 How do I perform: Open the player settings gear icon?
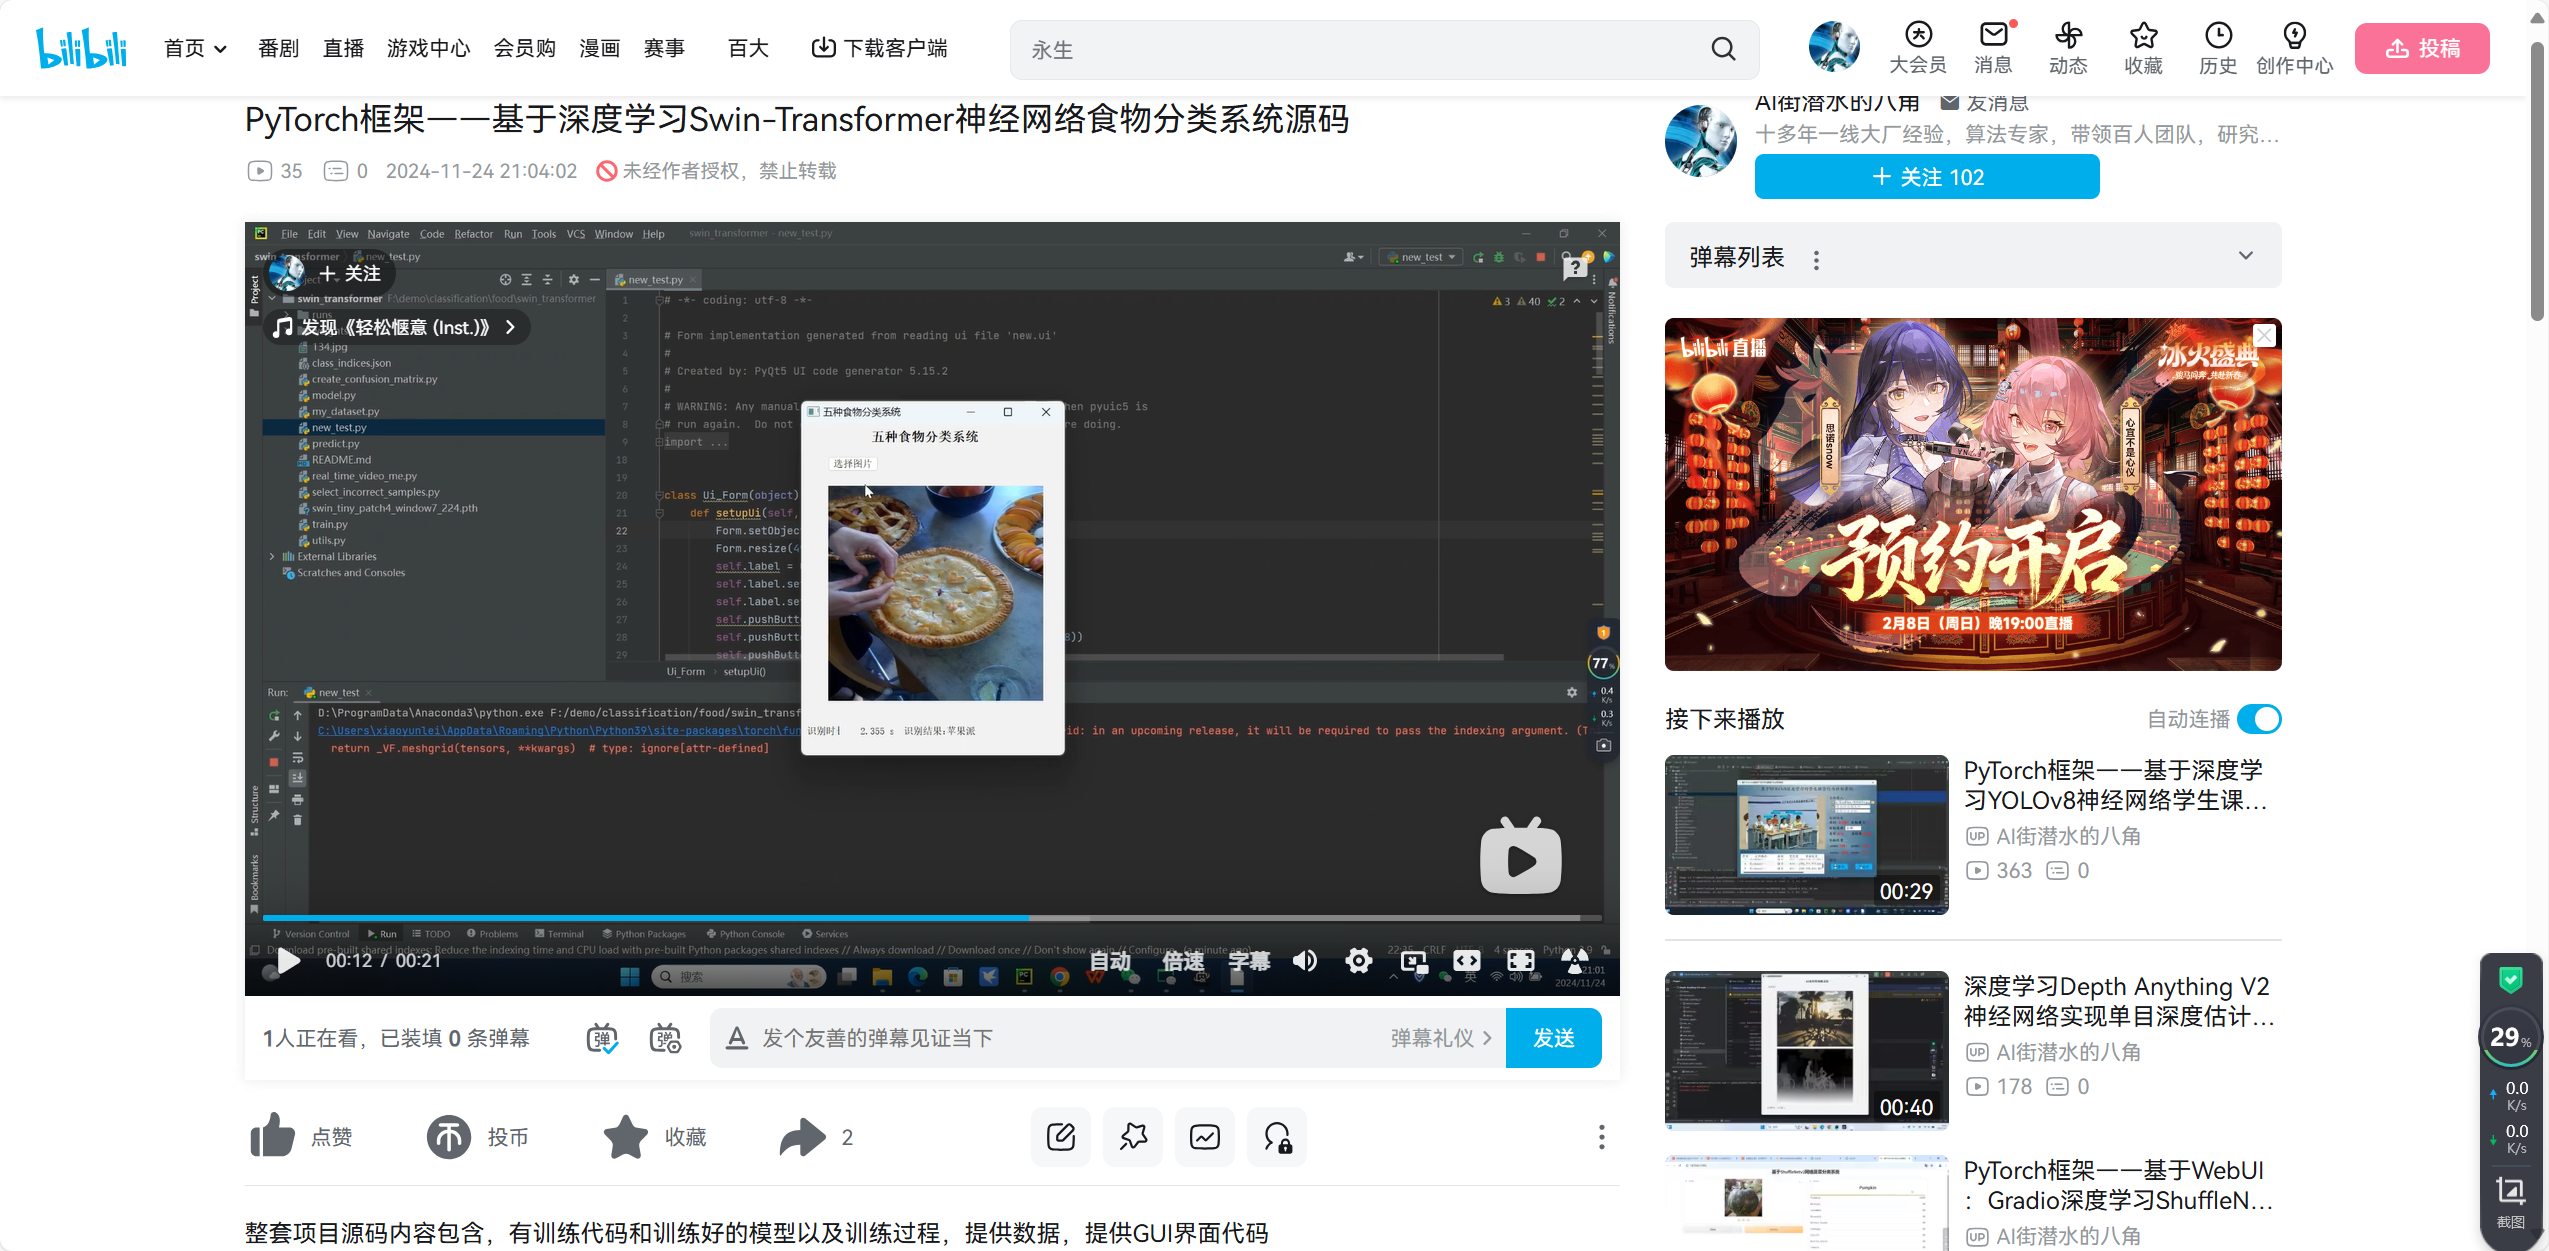click(x=1358, y=960)
